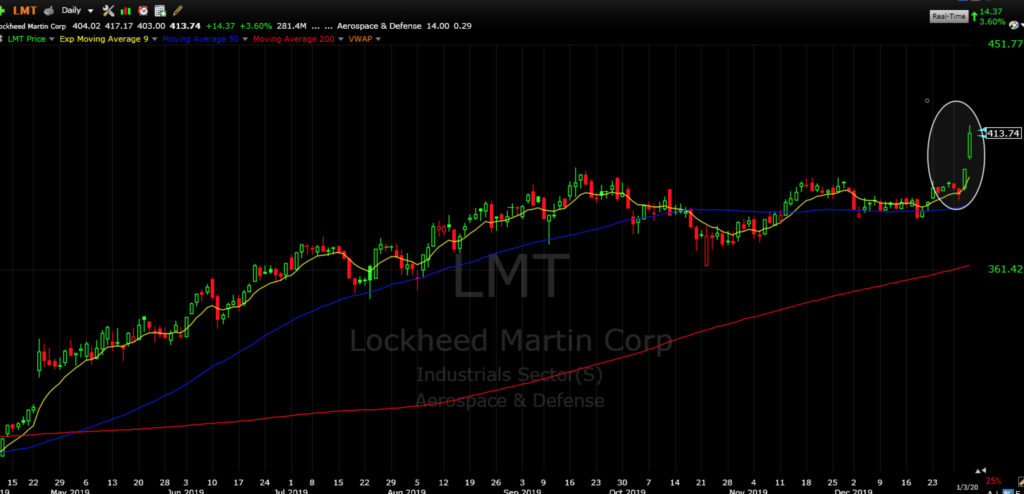Expand the LMT Price dropdown arrow
This screenshot has height=494, width=1024.
click(x=52, y=39)
